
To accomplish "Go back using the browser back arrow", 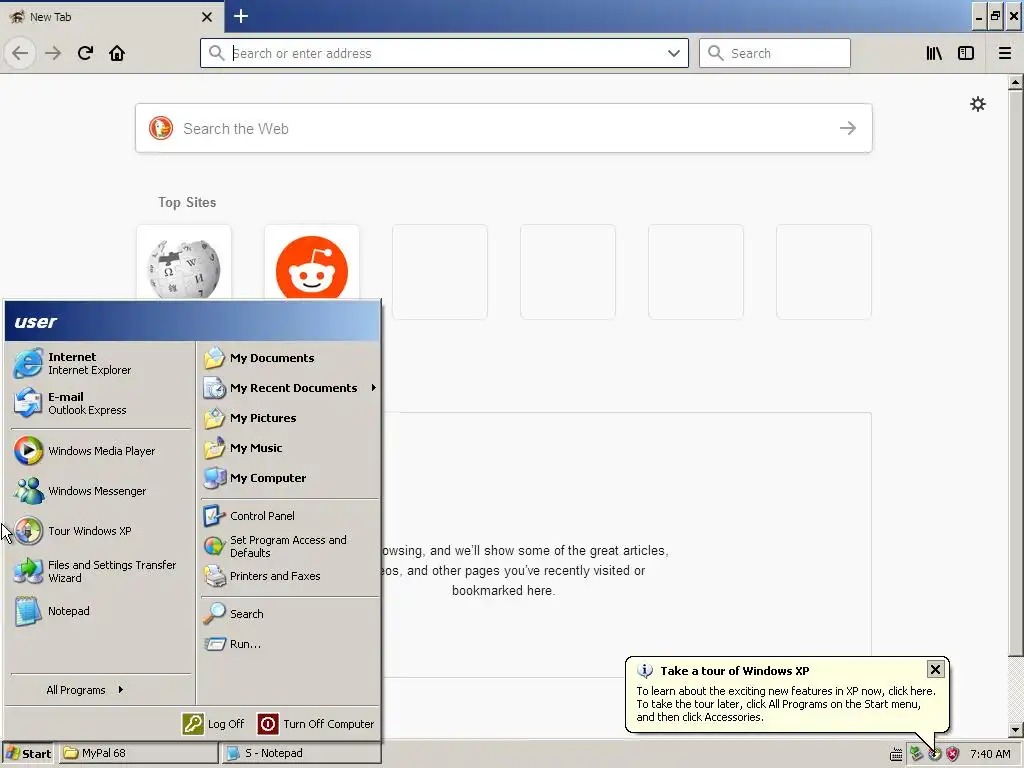I will 20,53.
